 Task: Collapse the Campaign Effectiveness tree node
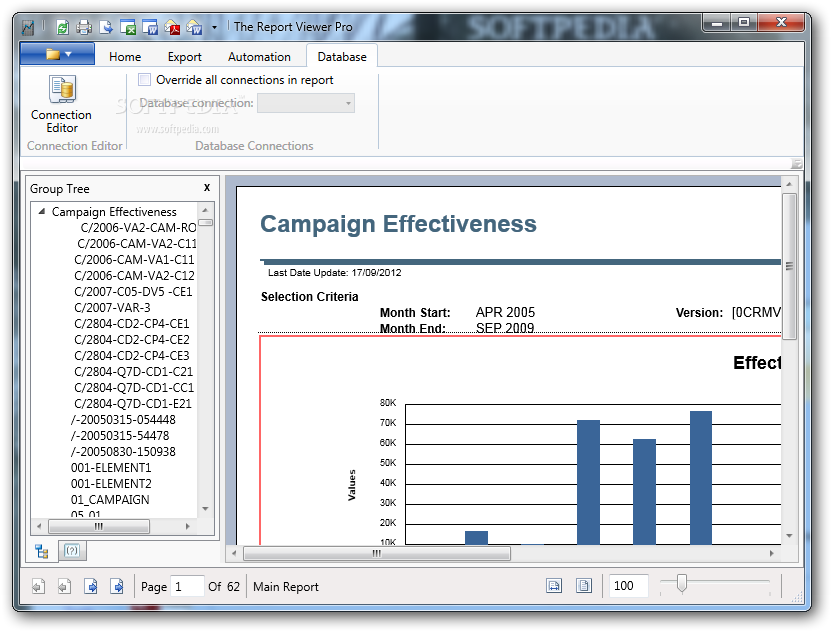(x=42, y=211)
